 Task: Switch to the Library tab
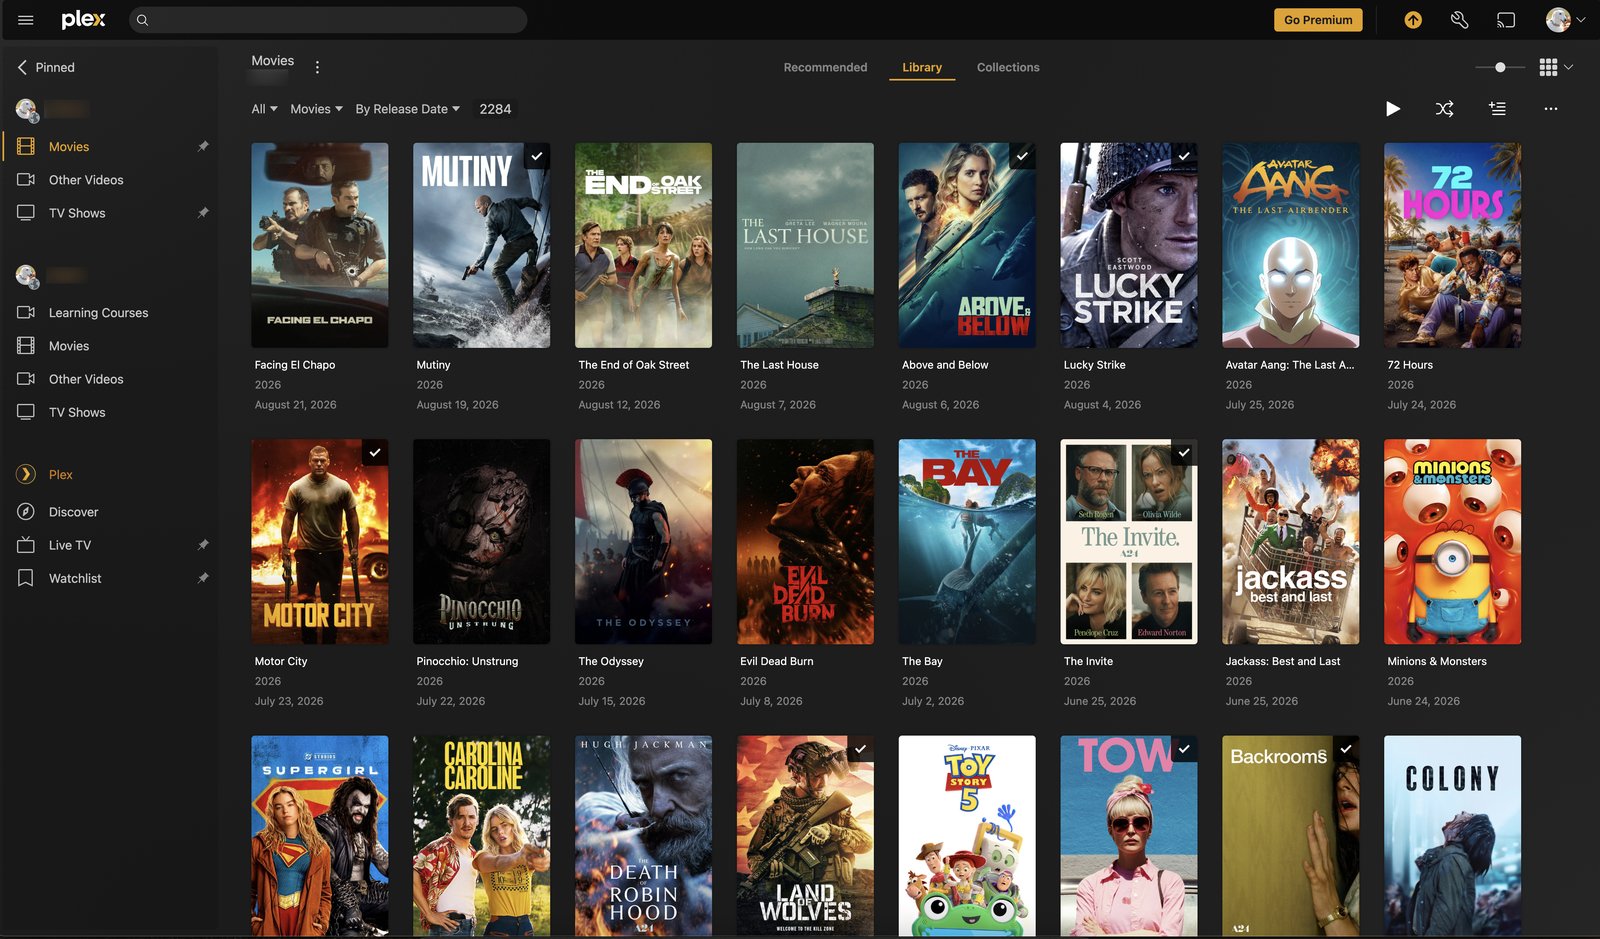tap(922, 67)
